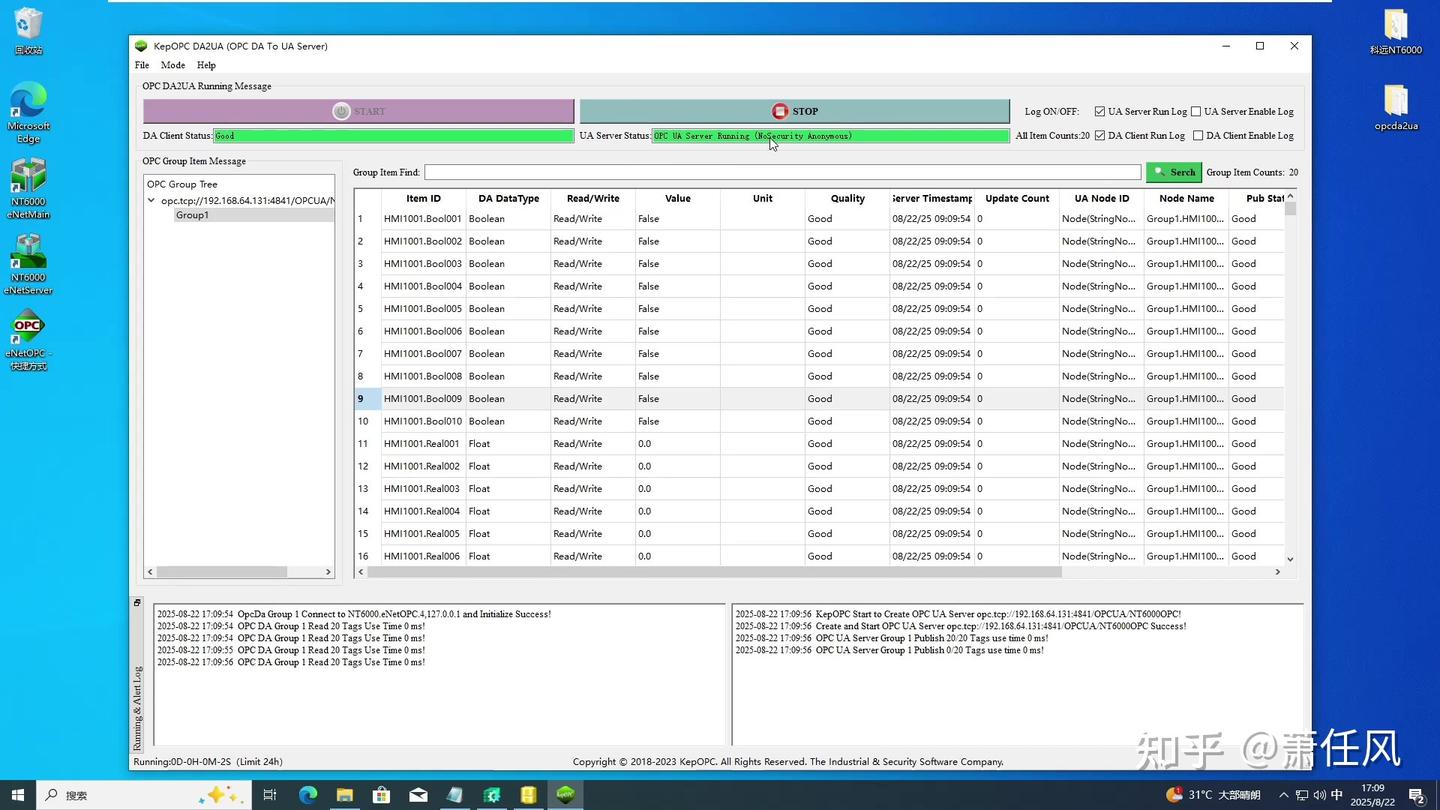The height and width of the screenshot is (810, 1440).
Task: Turn on DA Client Enable Log
Action: click(x=1198, y=135)
